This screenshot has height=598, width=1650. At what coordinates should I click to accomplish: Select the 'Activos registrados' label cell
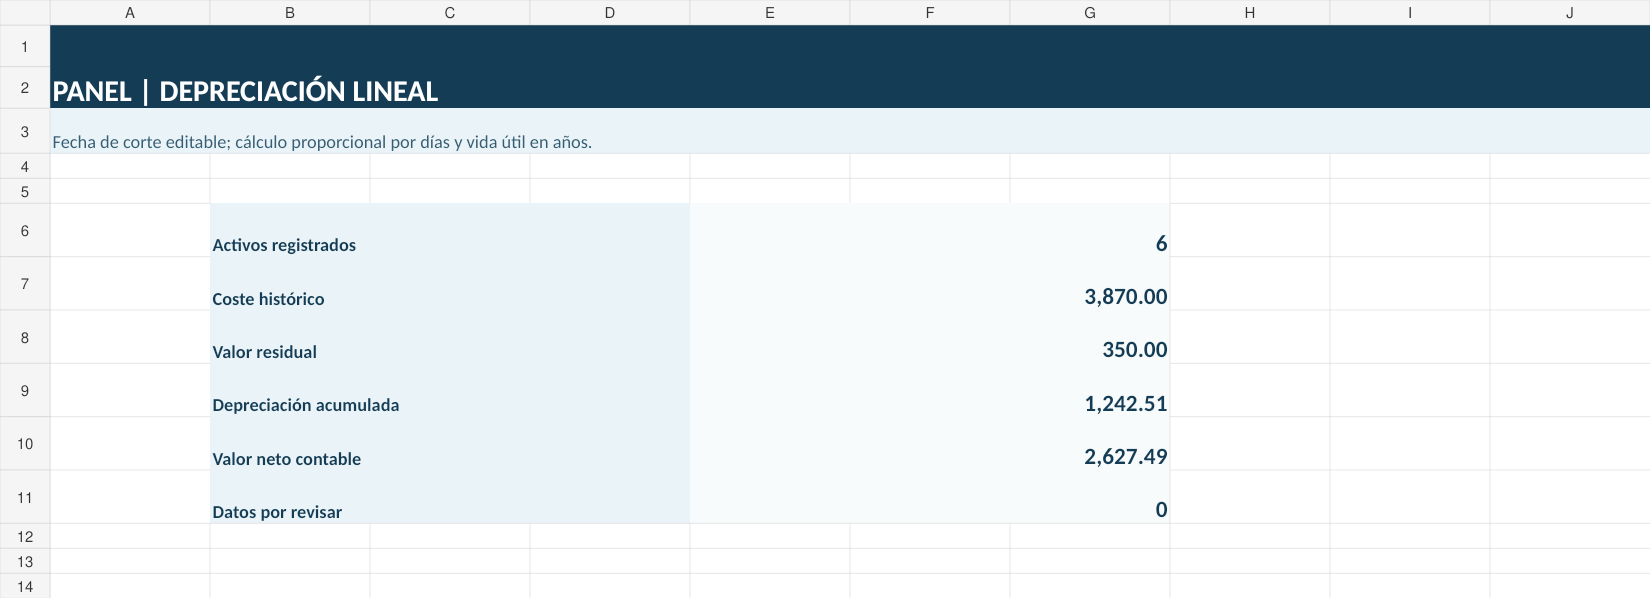pyautogui.click(x=450, y=230)
